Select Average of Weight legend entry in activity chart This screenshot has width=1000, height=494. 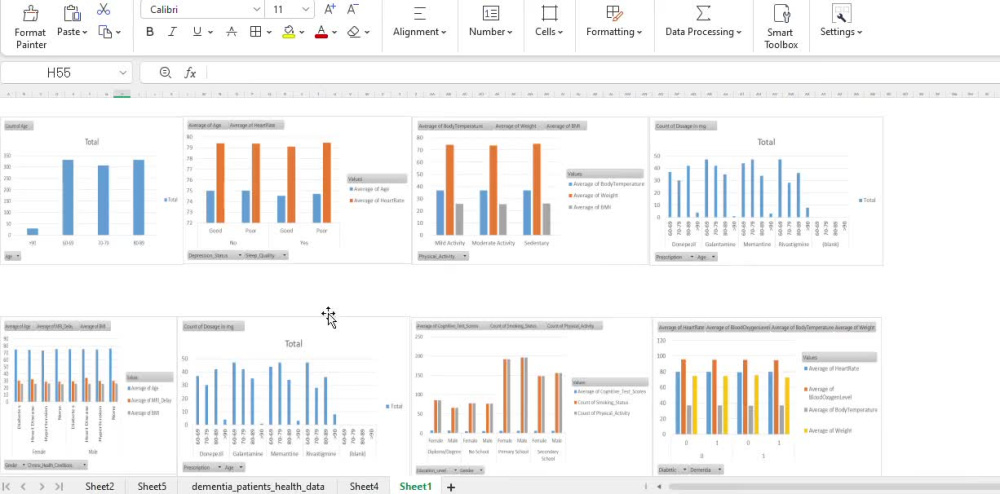tap(595, 195)
